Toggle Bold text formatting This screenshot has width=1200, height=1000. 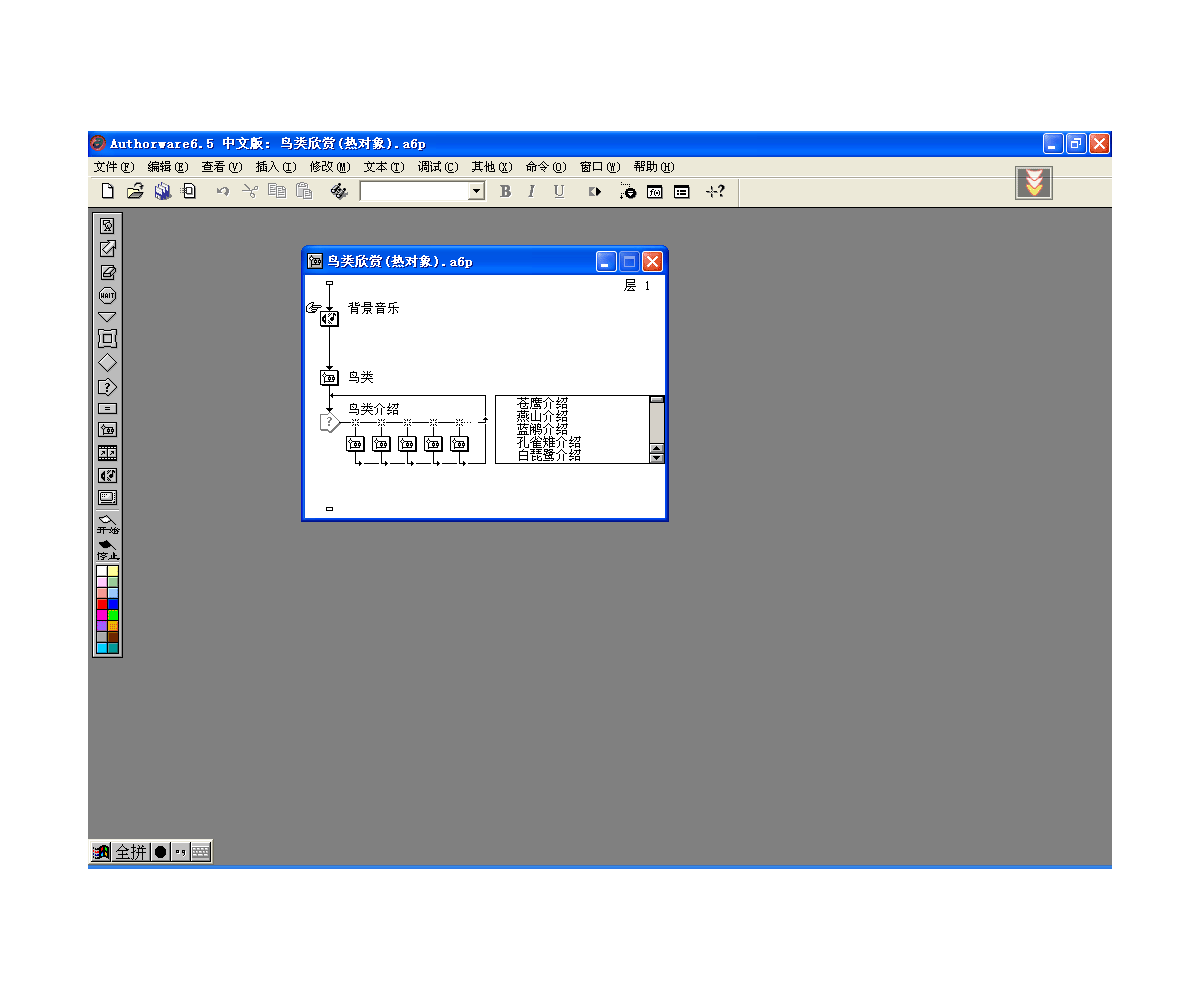[505, 191]
